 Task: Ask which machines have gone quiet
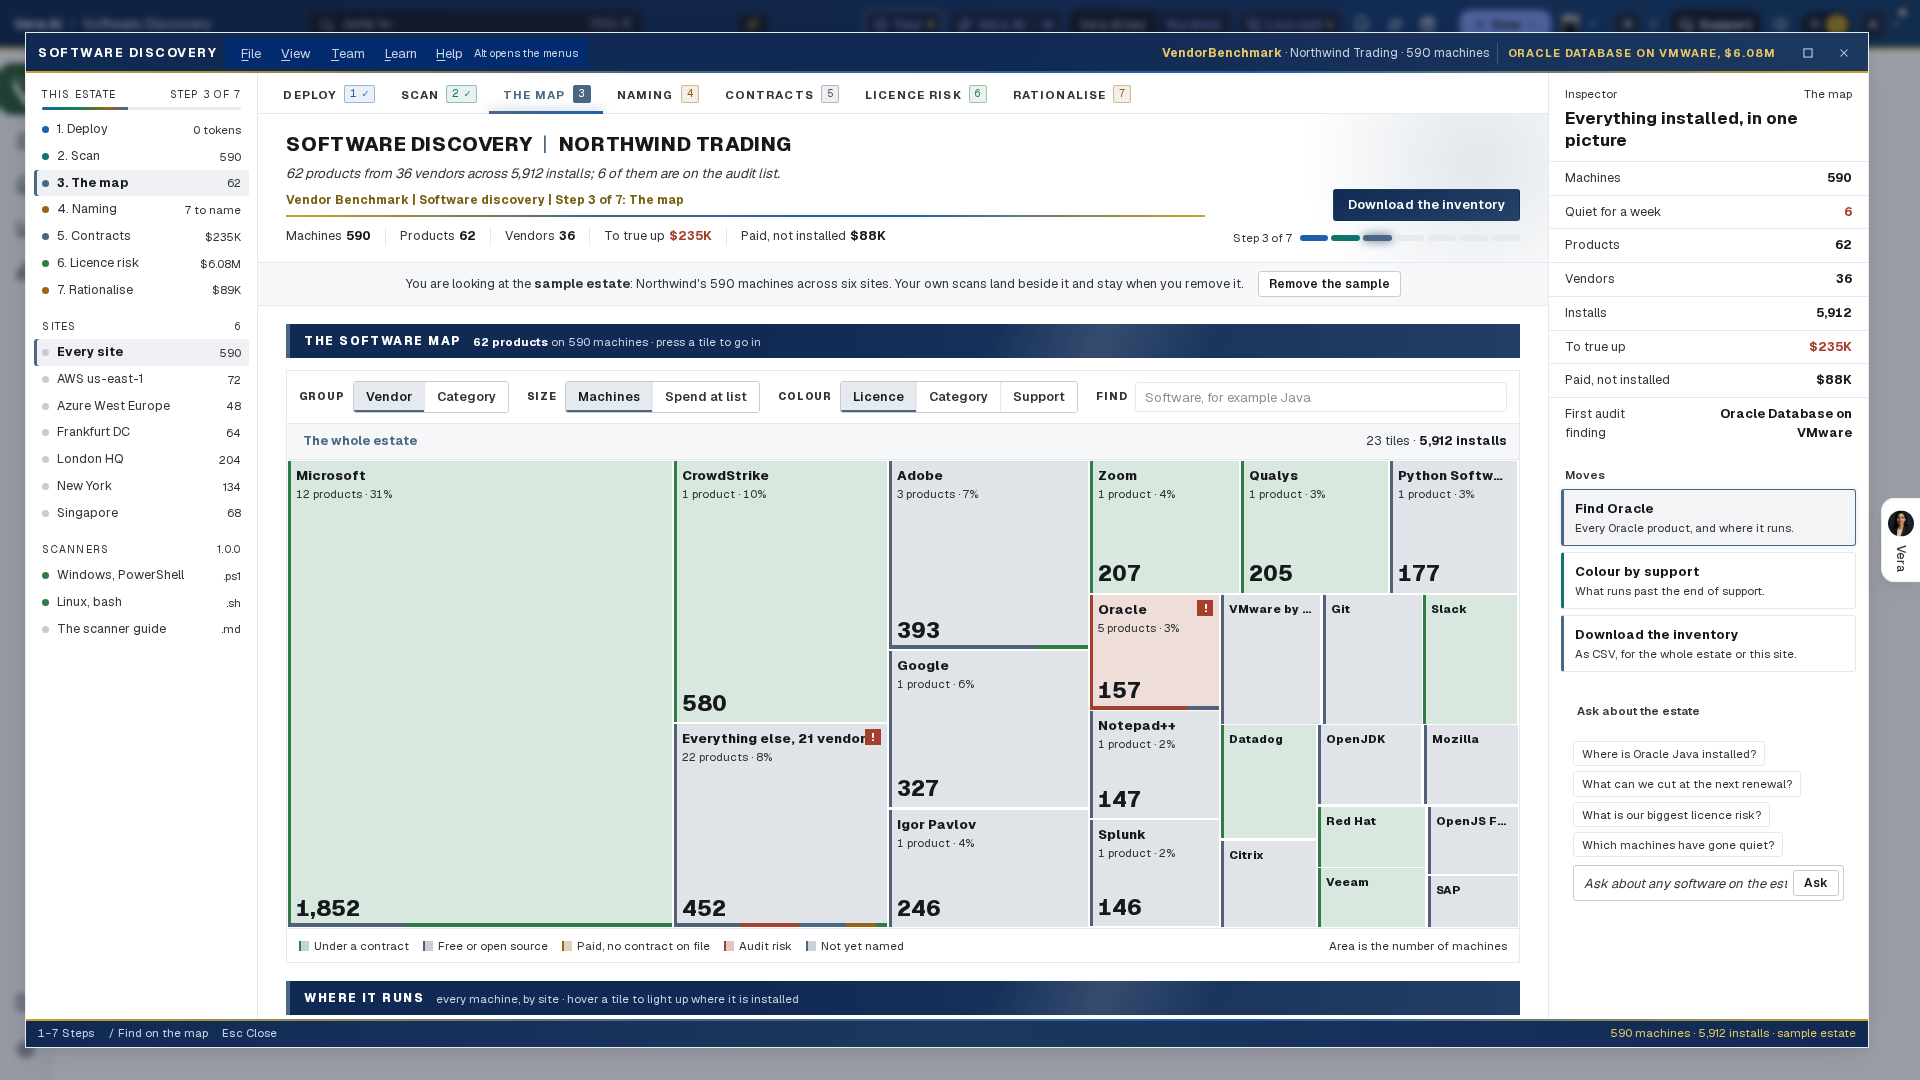click(1678, 845)
